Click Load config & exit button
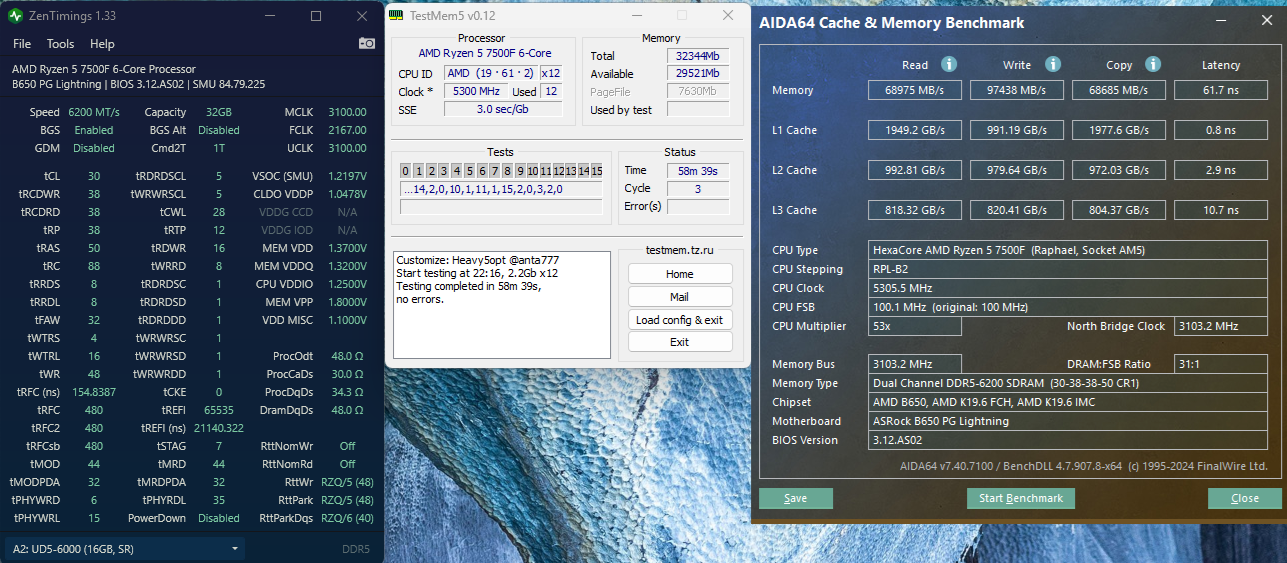1287x563 pixels. click(x=680, y=320)
